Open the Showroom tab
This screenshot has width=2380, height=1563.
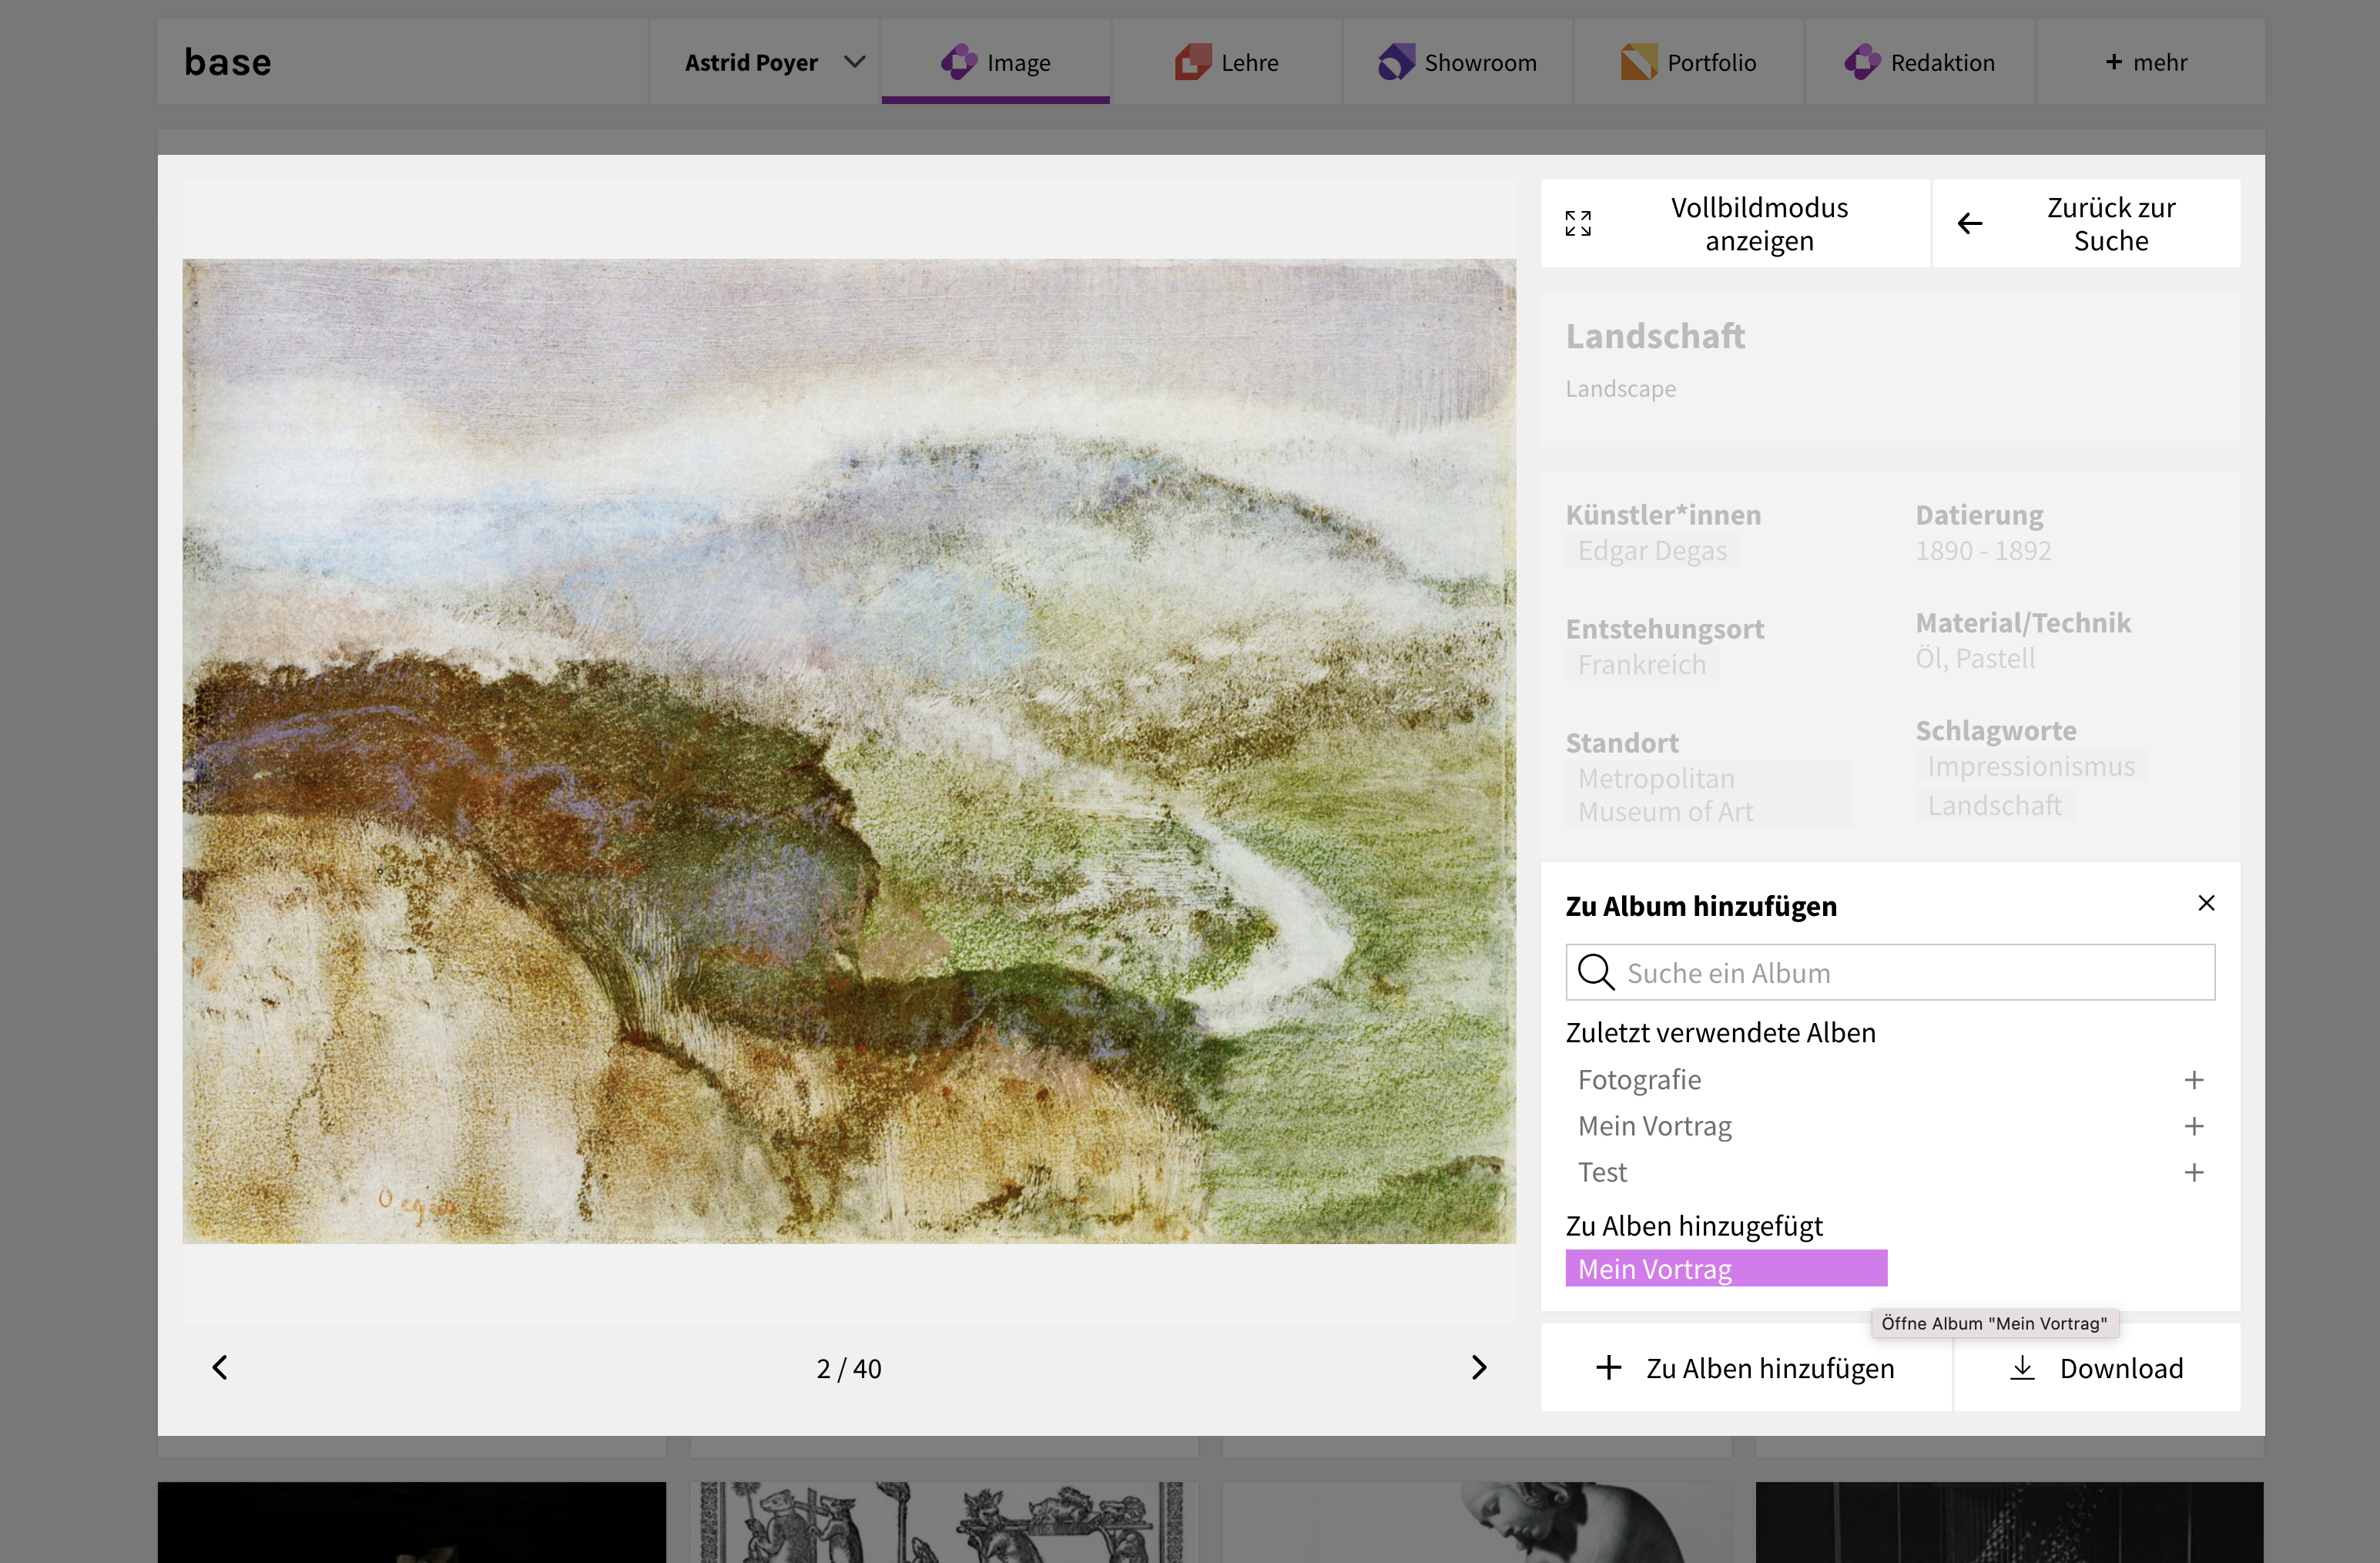point(1457,62)
